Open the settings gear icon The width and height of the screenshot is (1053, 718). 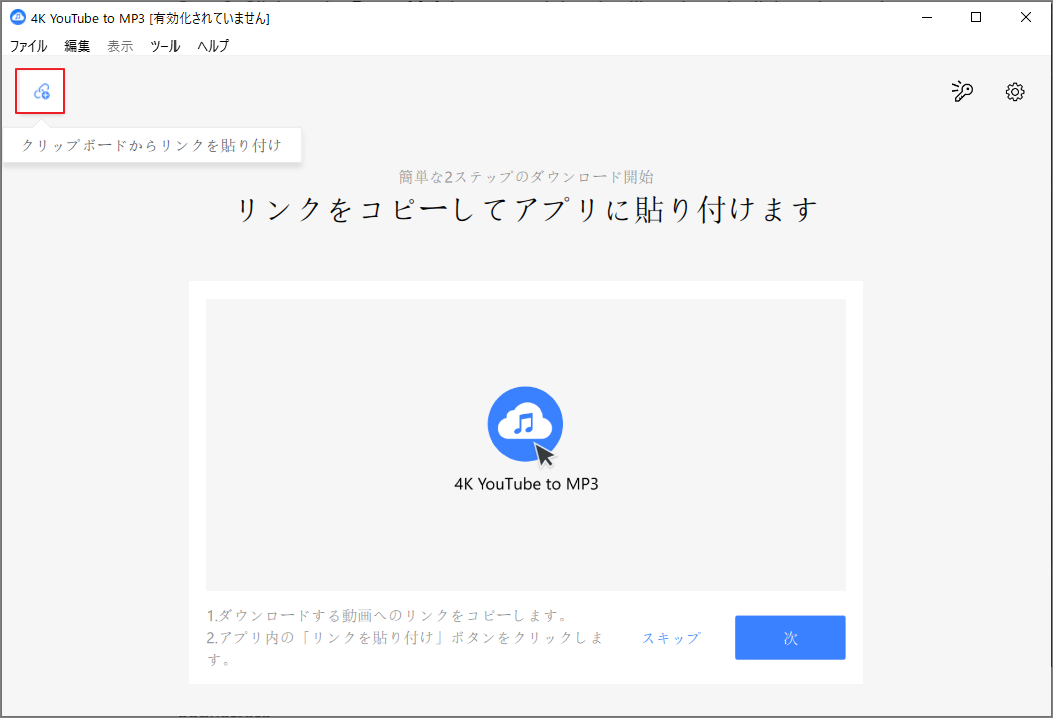[1015, 91]
